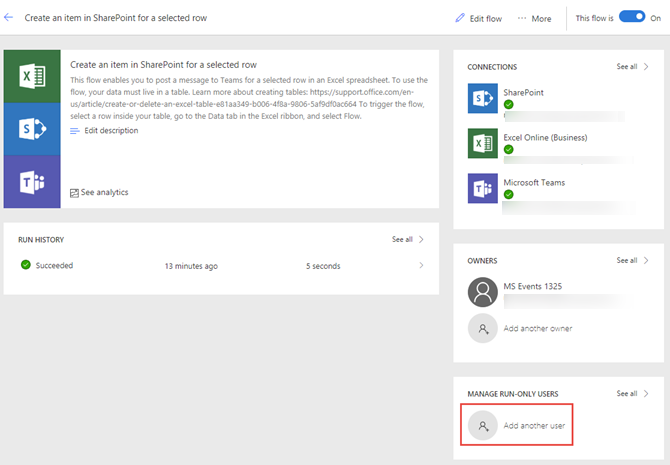Click the Add another user icon
This screenshot has height=465, width=670.
pyautogui.click(x=483, y=426)
